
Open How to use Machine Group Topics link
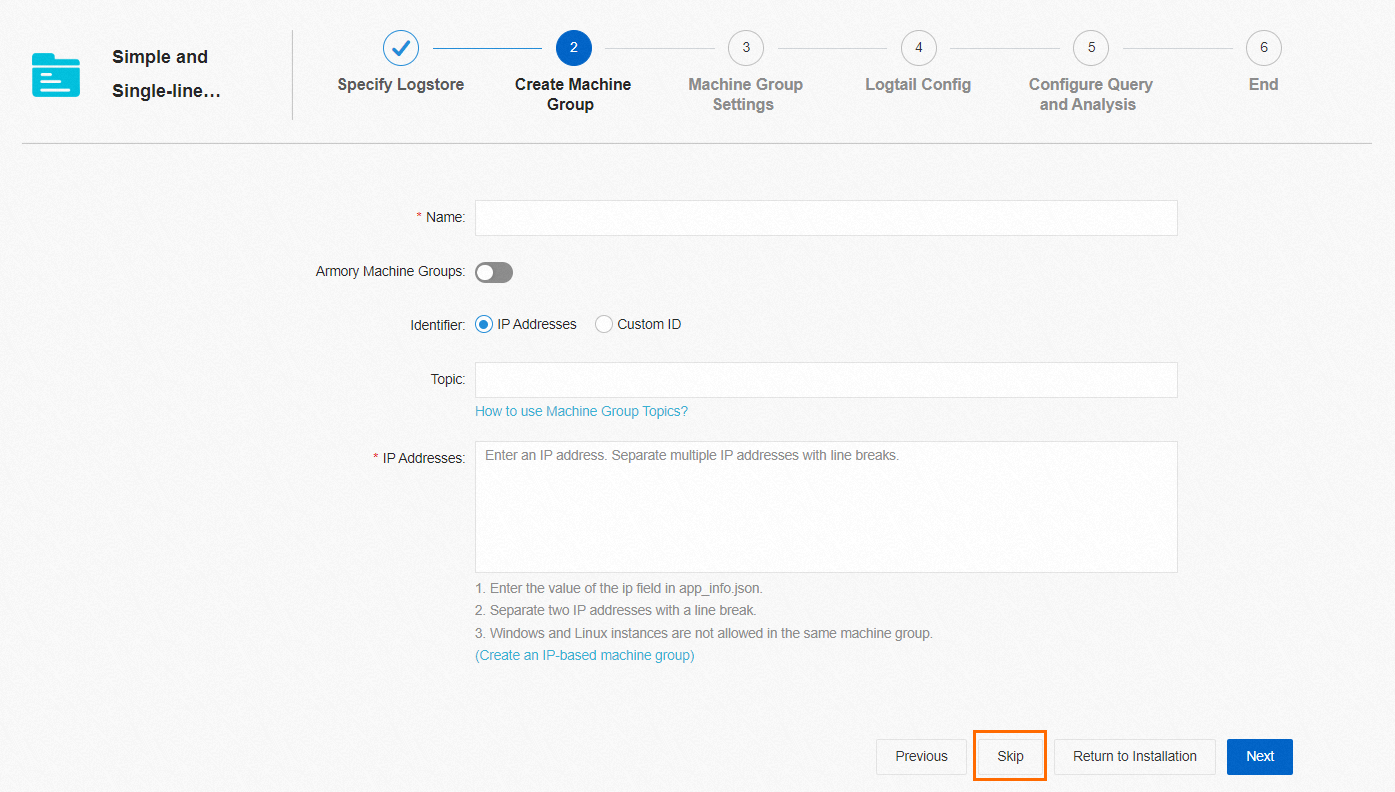581,410
